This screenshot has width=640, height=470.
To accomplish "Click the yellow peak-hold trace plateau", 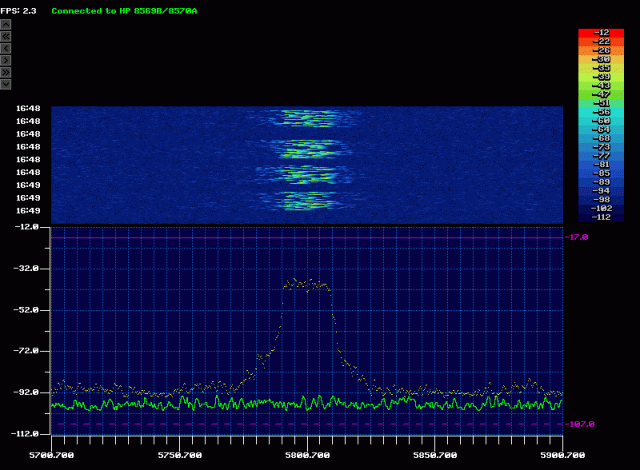I will pyautogui.click(x=307, y=284).
